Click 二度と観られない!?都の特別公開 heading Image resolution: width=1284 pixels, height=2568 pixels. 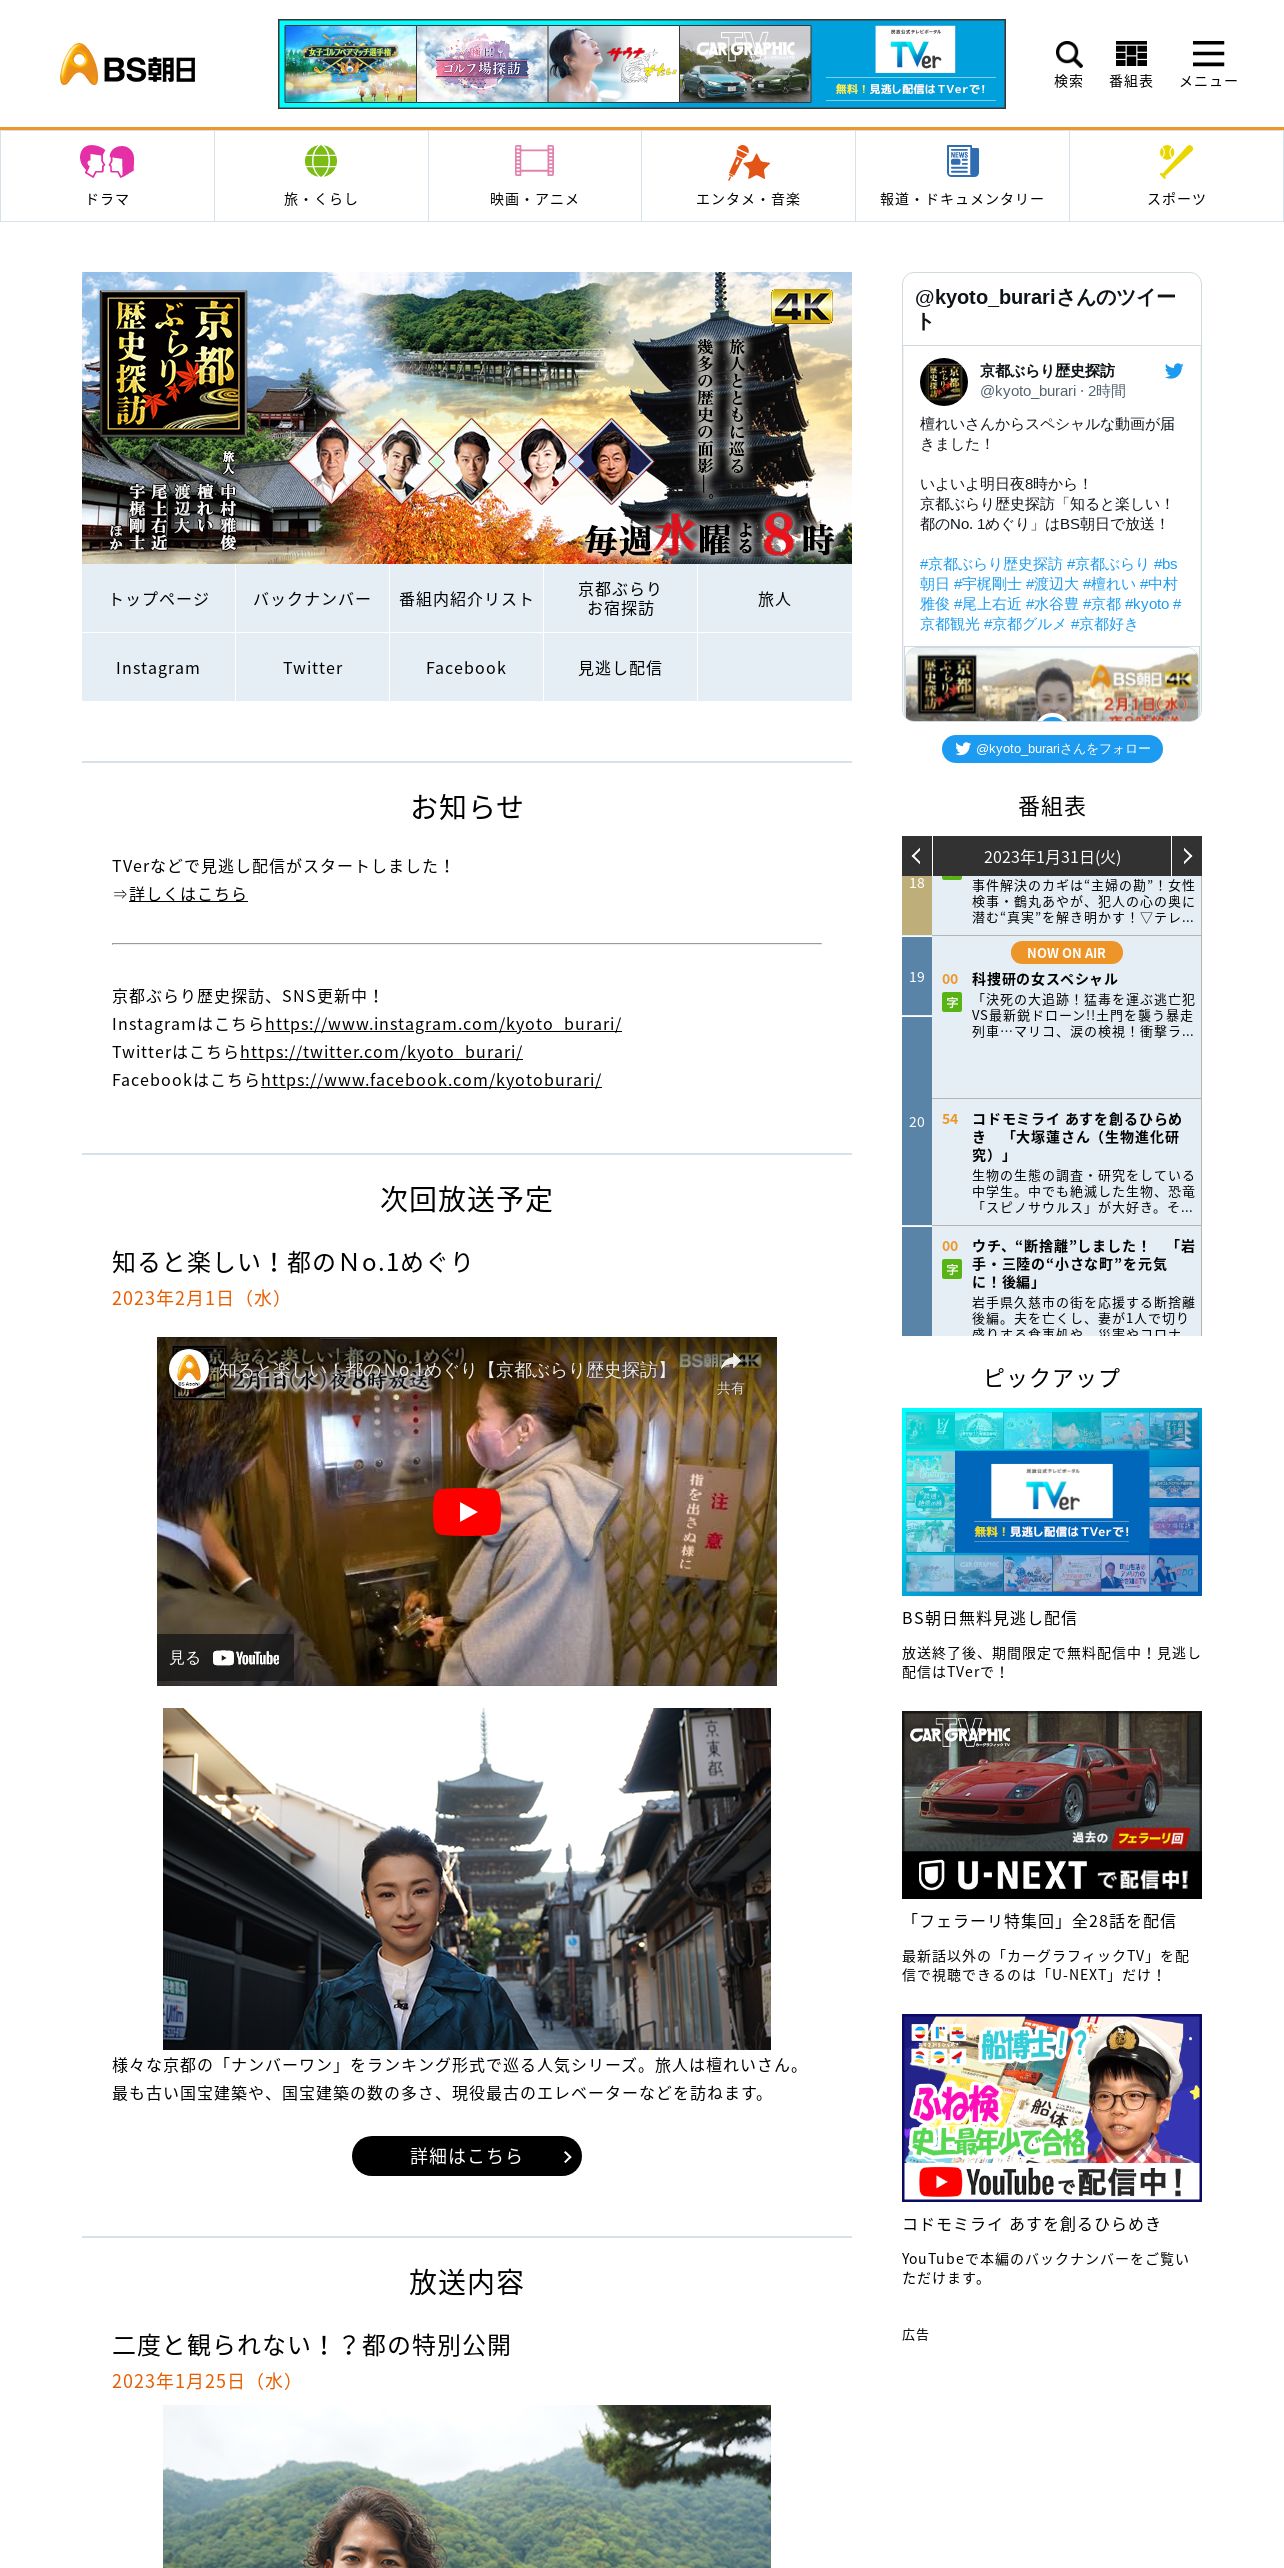coord(311,2345)
